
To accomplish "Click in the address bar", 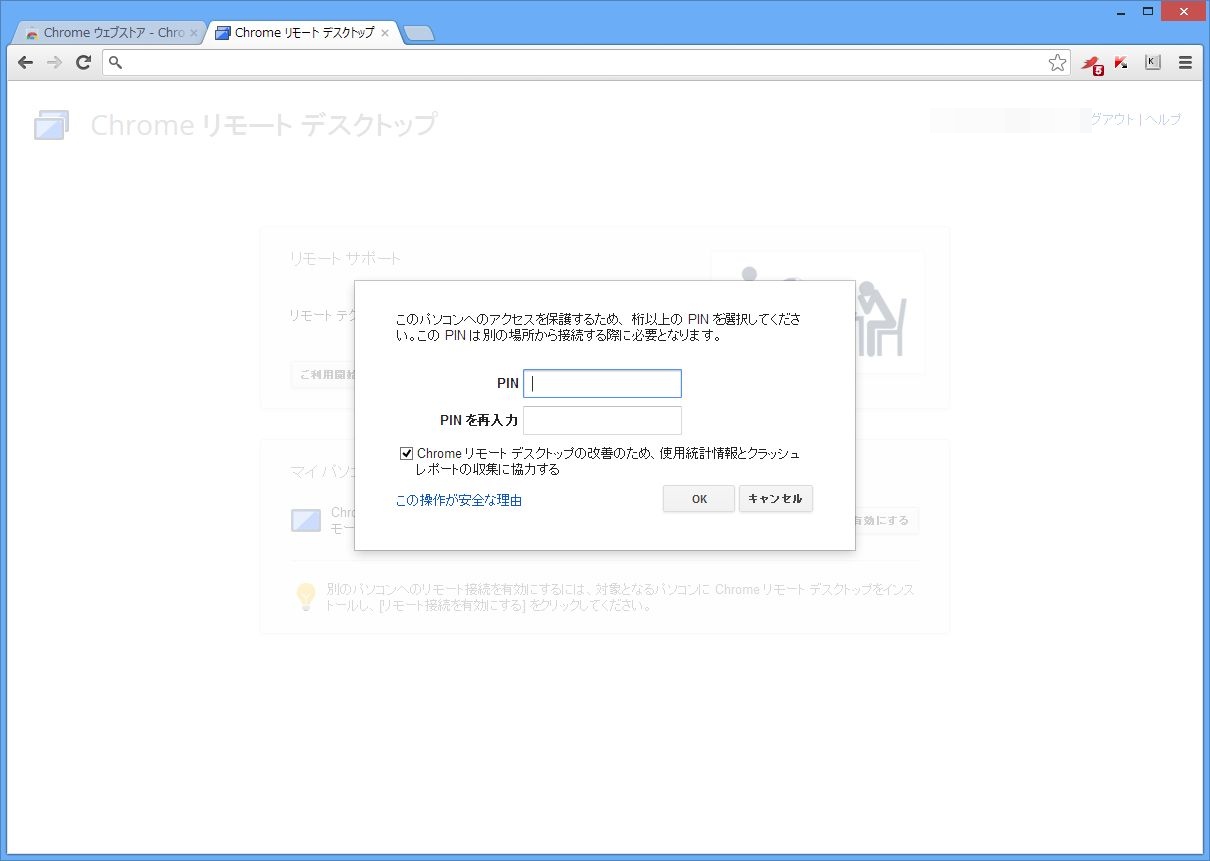I will pos(585,63).
